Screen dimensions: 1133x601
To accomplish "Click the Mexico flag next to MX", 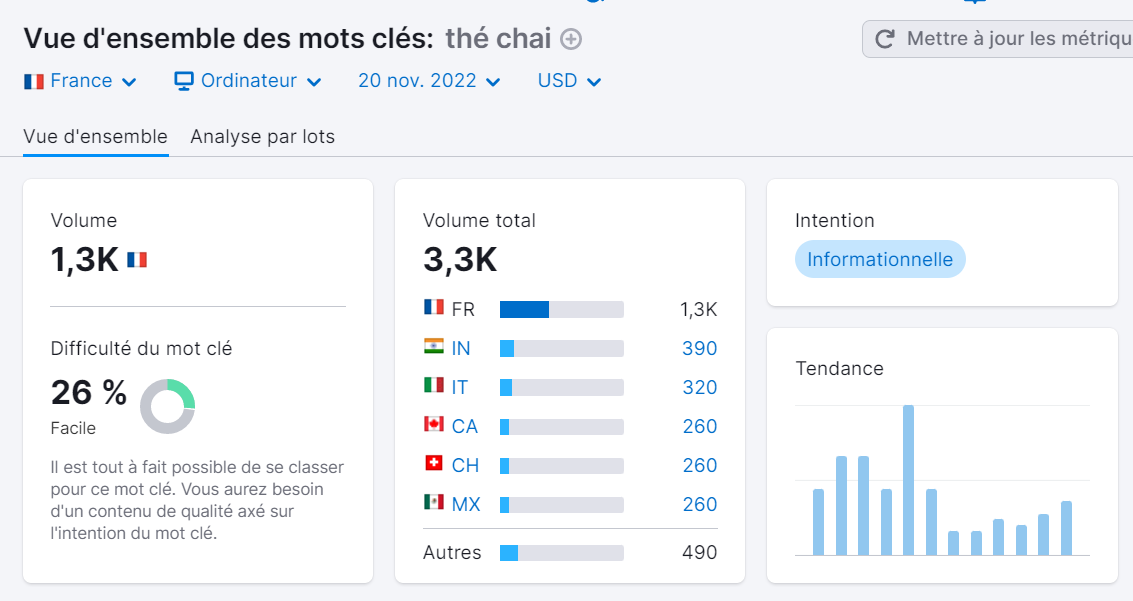I will [434, 504].
